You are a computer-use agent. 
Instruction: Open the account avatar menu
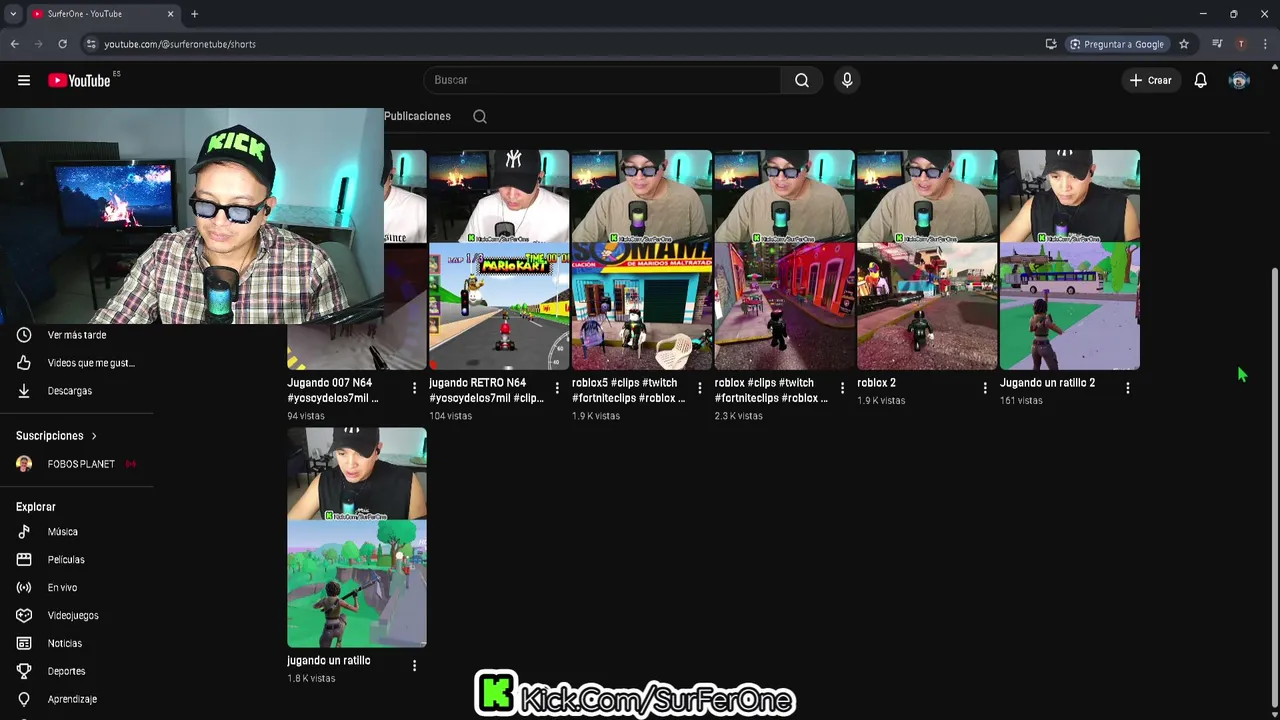point(1239,80)
